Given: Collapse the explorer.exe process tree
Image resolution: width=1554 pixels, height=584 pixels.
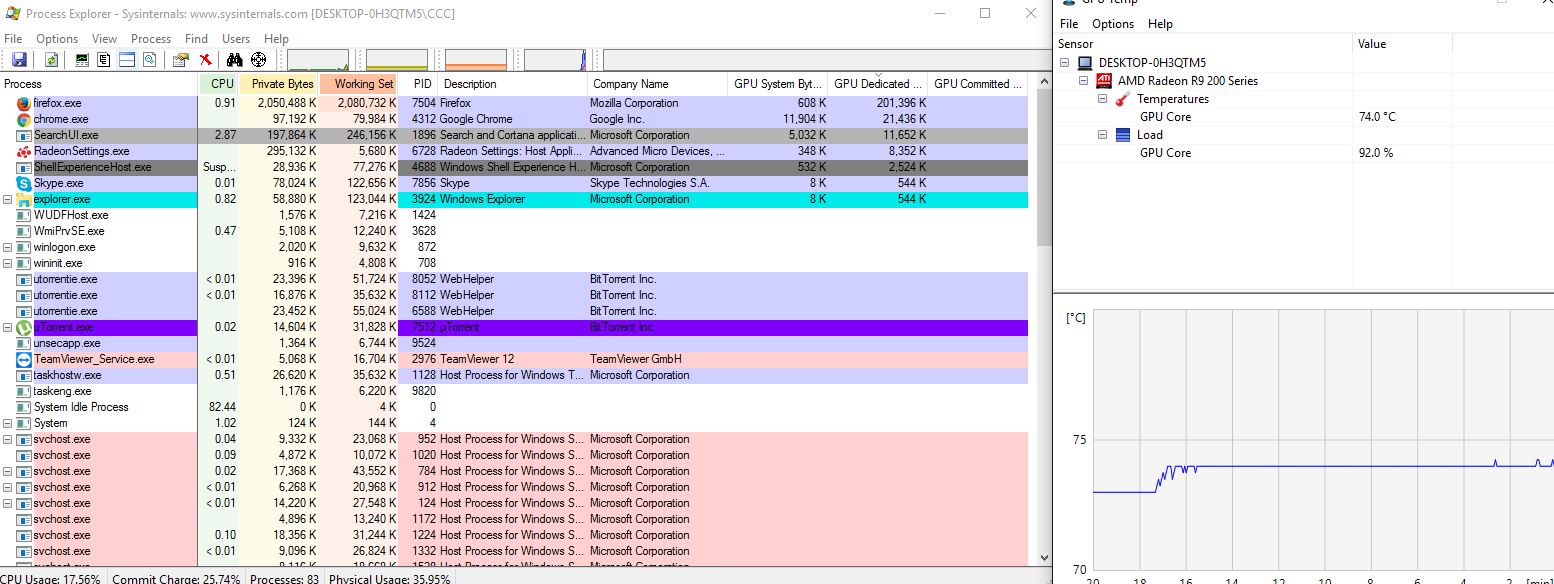Looking at the screenshot, I should (8, 199).
